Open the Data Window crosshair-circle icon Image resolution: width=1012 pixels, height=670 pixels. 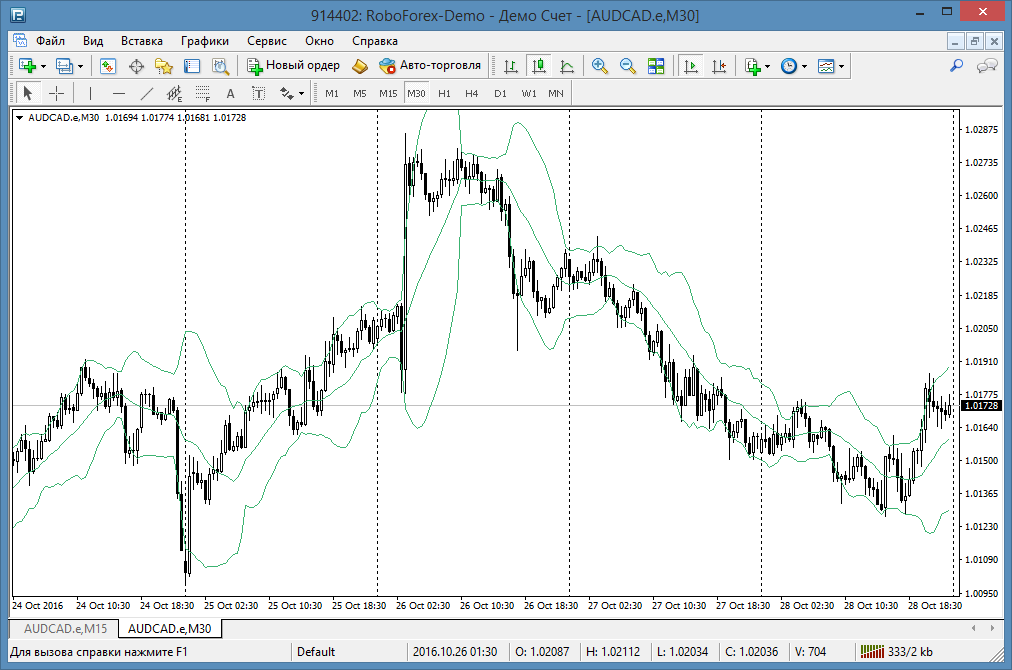tap(136, 66)
